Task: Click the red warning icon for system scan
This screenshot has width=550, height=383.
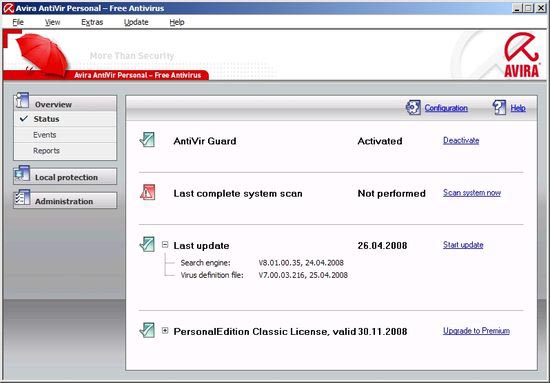Action: 147,192
